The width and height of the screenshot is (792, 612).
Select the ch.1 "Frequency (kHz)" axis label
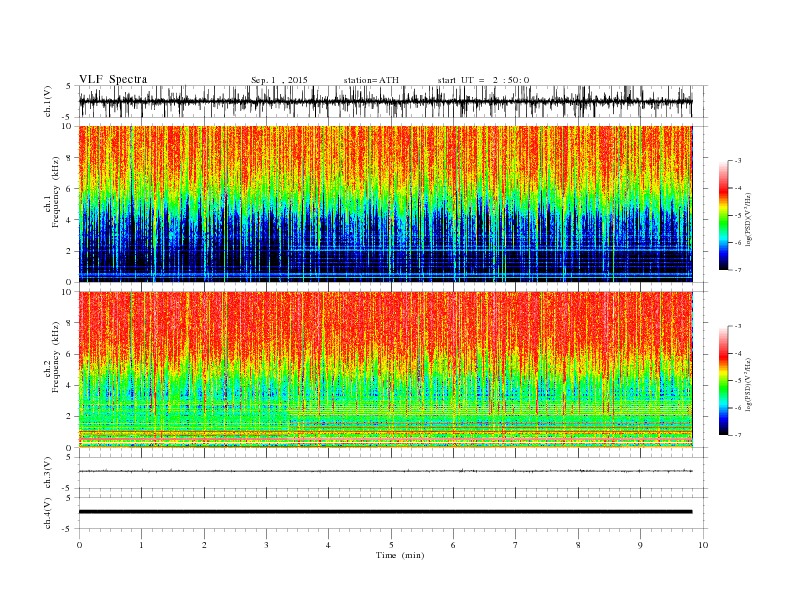tap(56, 192)
